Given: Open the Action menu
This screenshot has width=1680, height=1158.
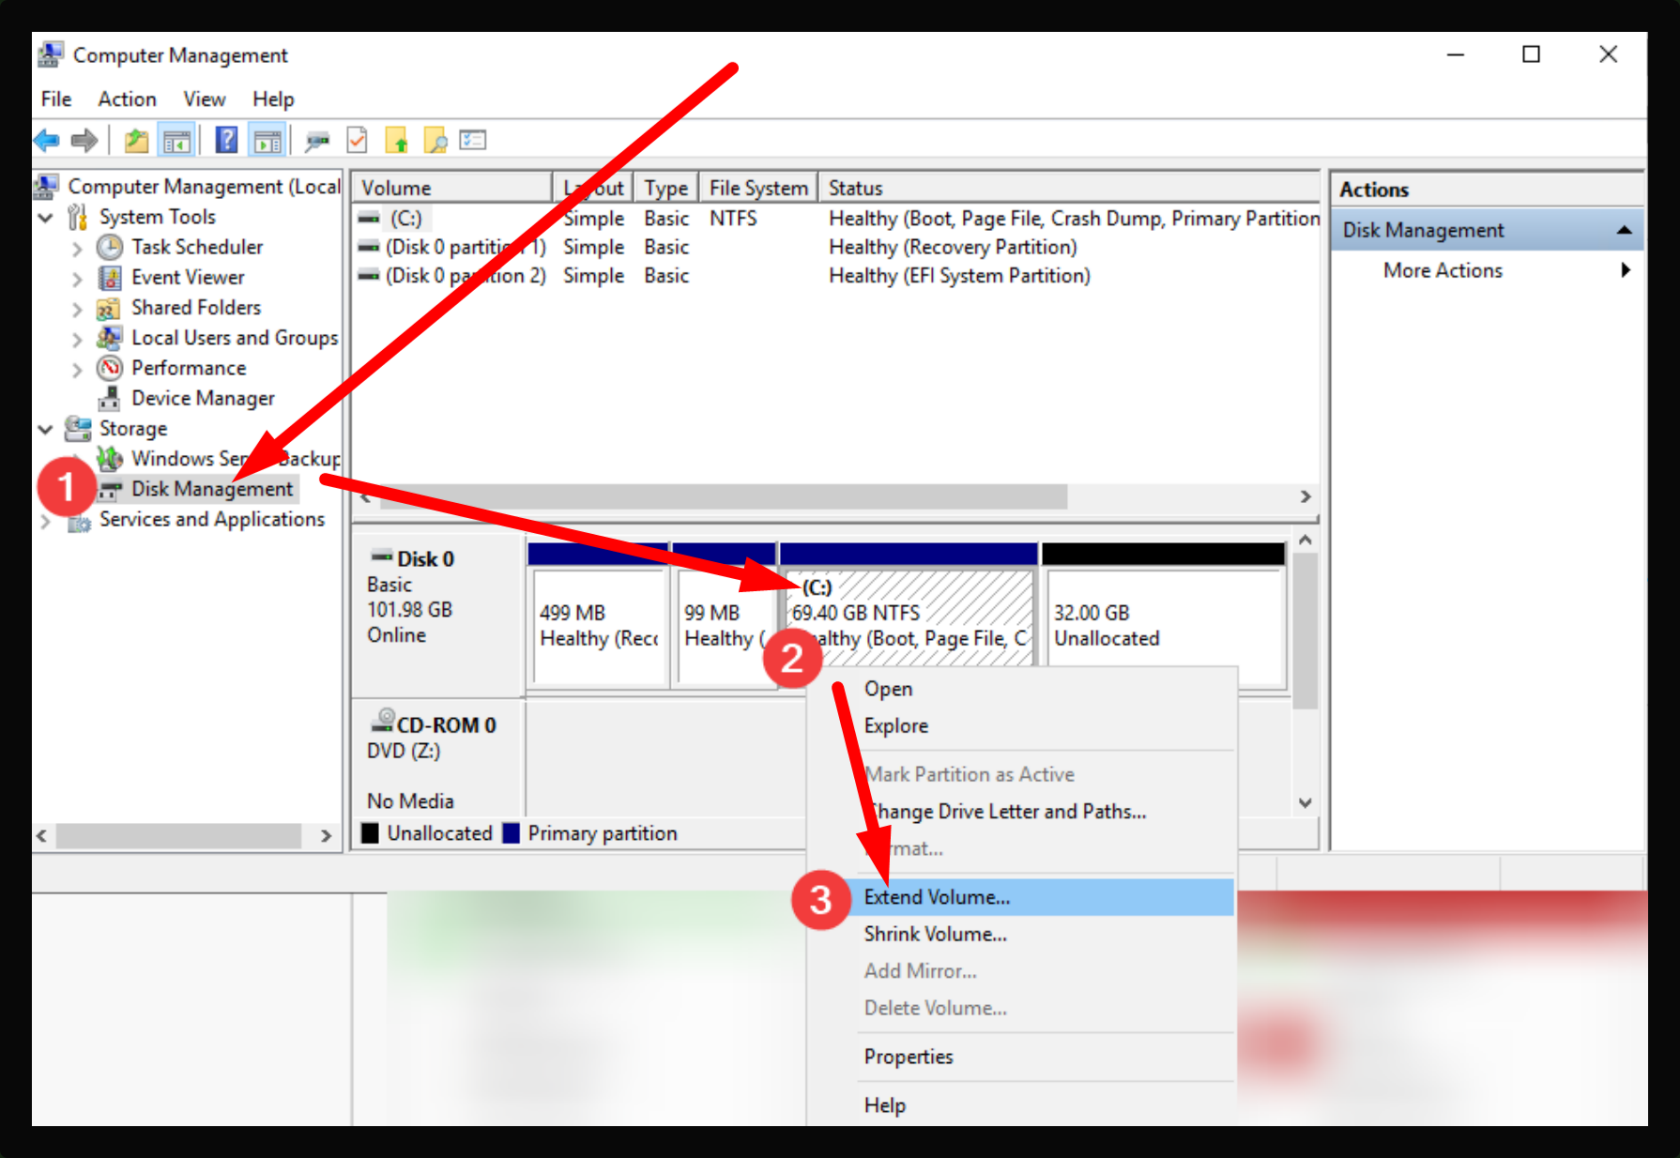Looking at the screenshot, I should [x=127, y=99].
